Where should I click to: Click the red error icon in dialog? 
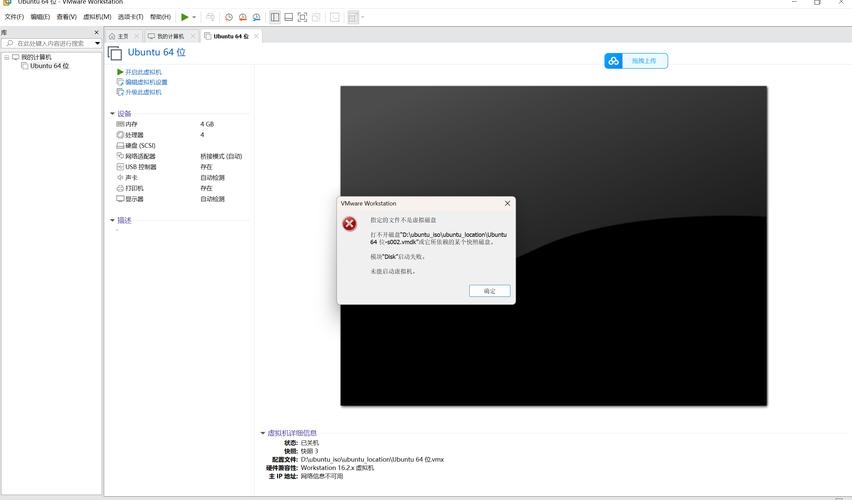349,223
